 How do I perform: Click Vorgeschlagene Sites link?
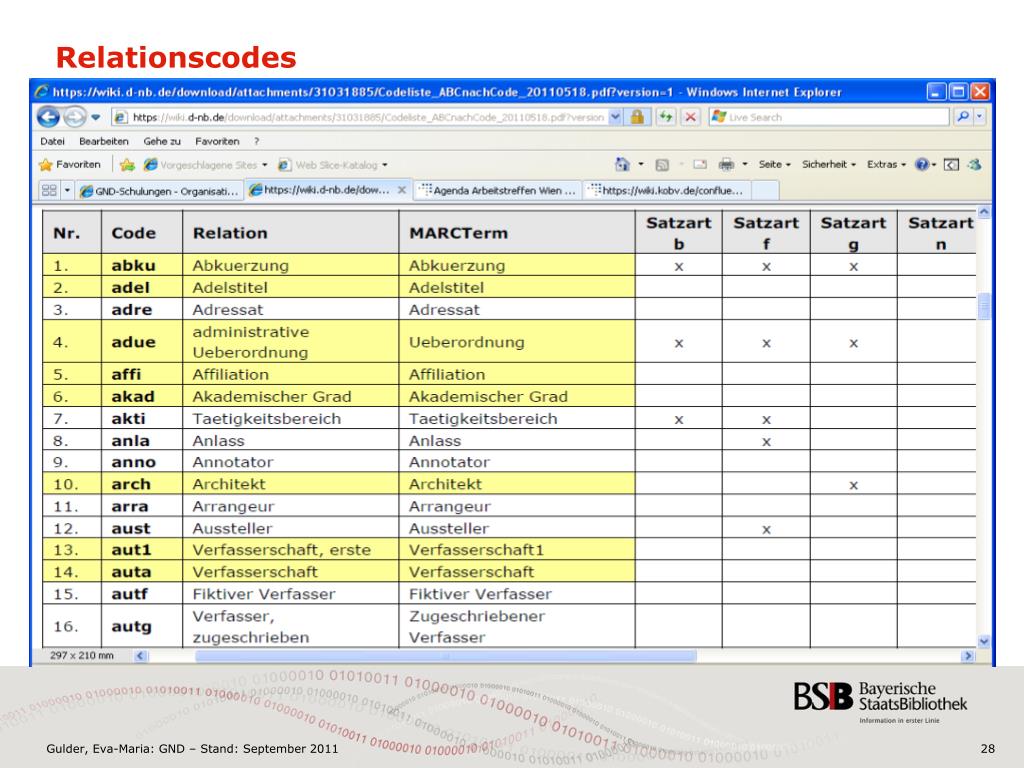click(x=200, y=165)
